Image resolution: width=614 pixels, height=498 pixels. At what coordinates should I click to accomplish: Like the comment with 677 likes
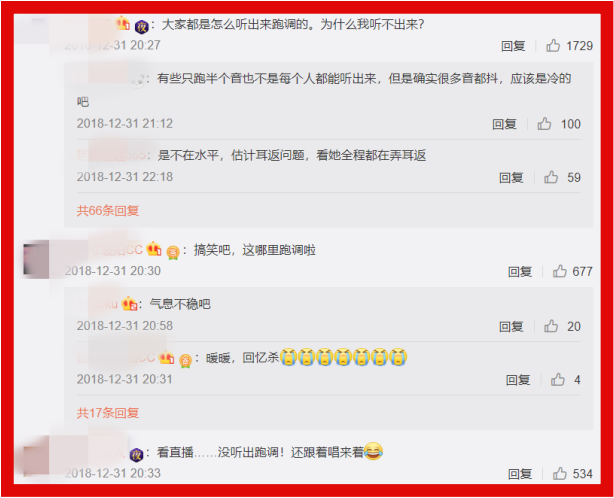click(x=560, y=271)
